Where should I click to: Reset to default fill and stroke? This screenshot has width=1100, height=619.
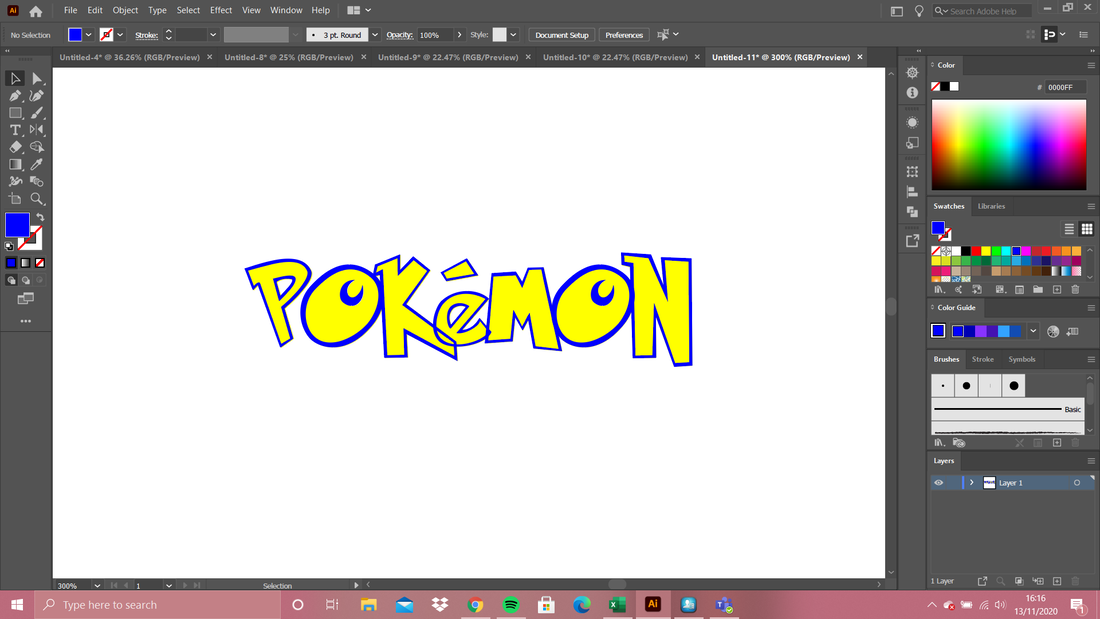9,246
